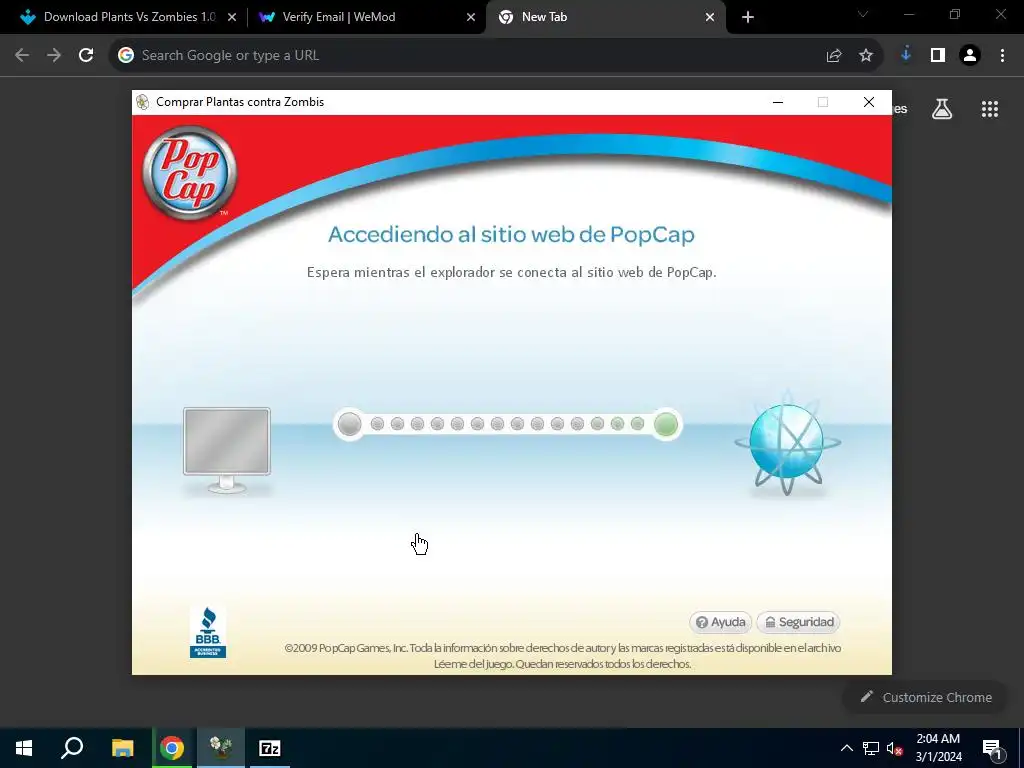The width and height of the screenshot is (1024, 768).
Task: Click Chrome icon in the taskbar
Action: [172, 748]
